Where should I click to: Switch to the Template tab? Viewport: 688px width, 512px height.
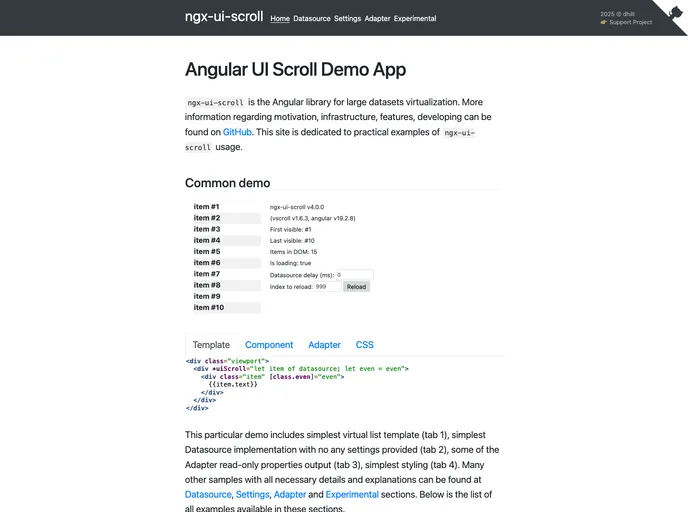point(211,345)
